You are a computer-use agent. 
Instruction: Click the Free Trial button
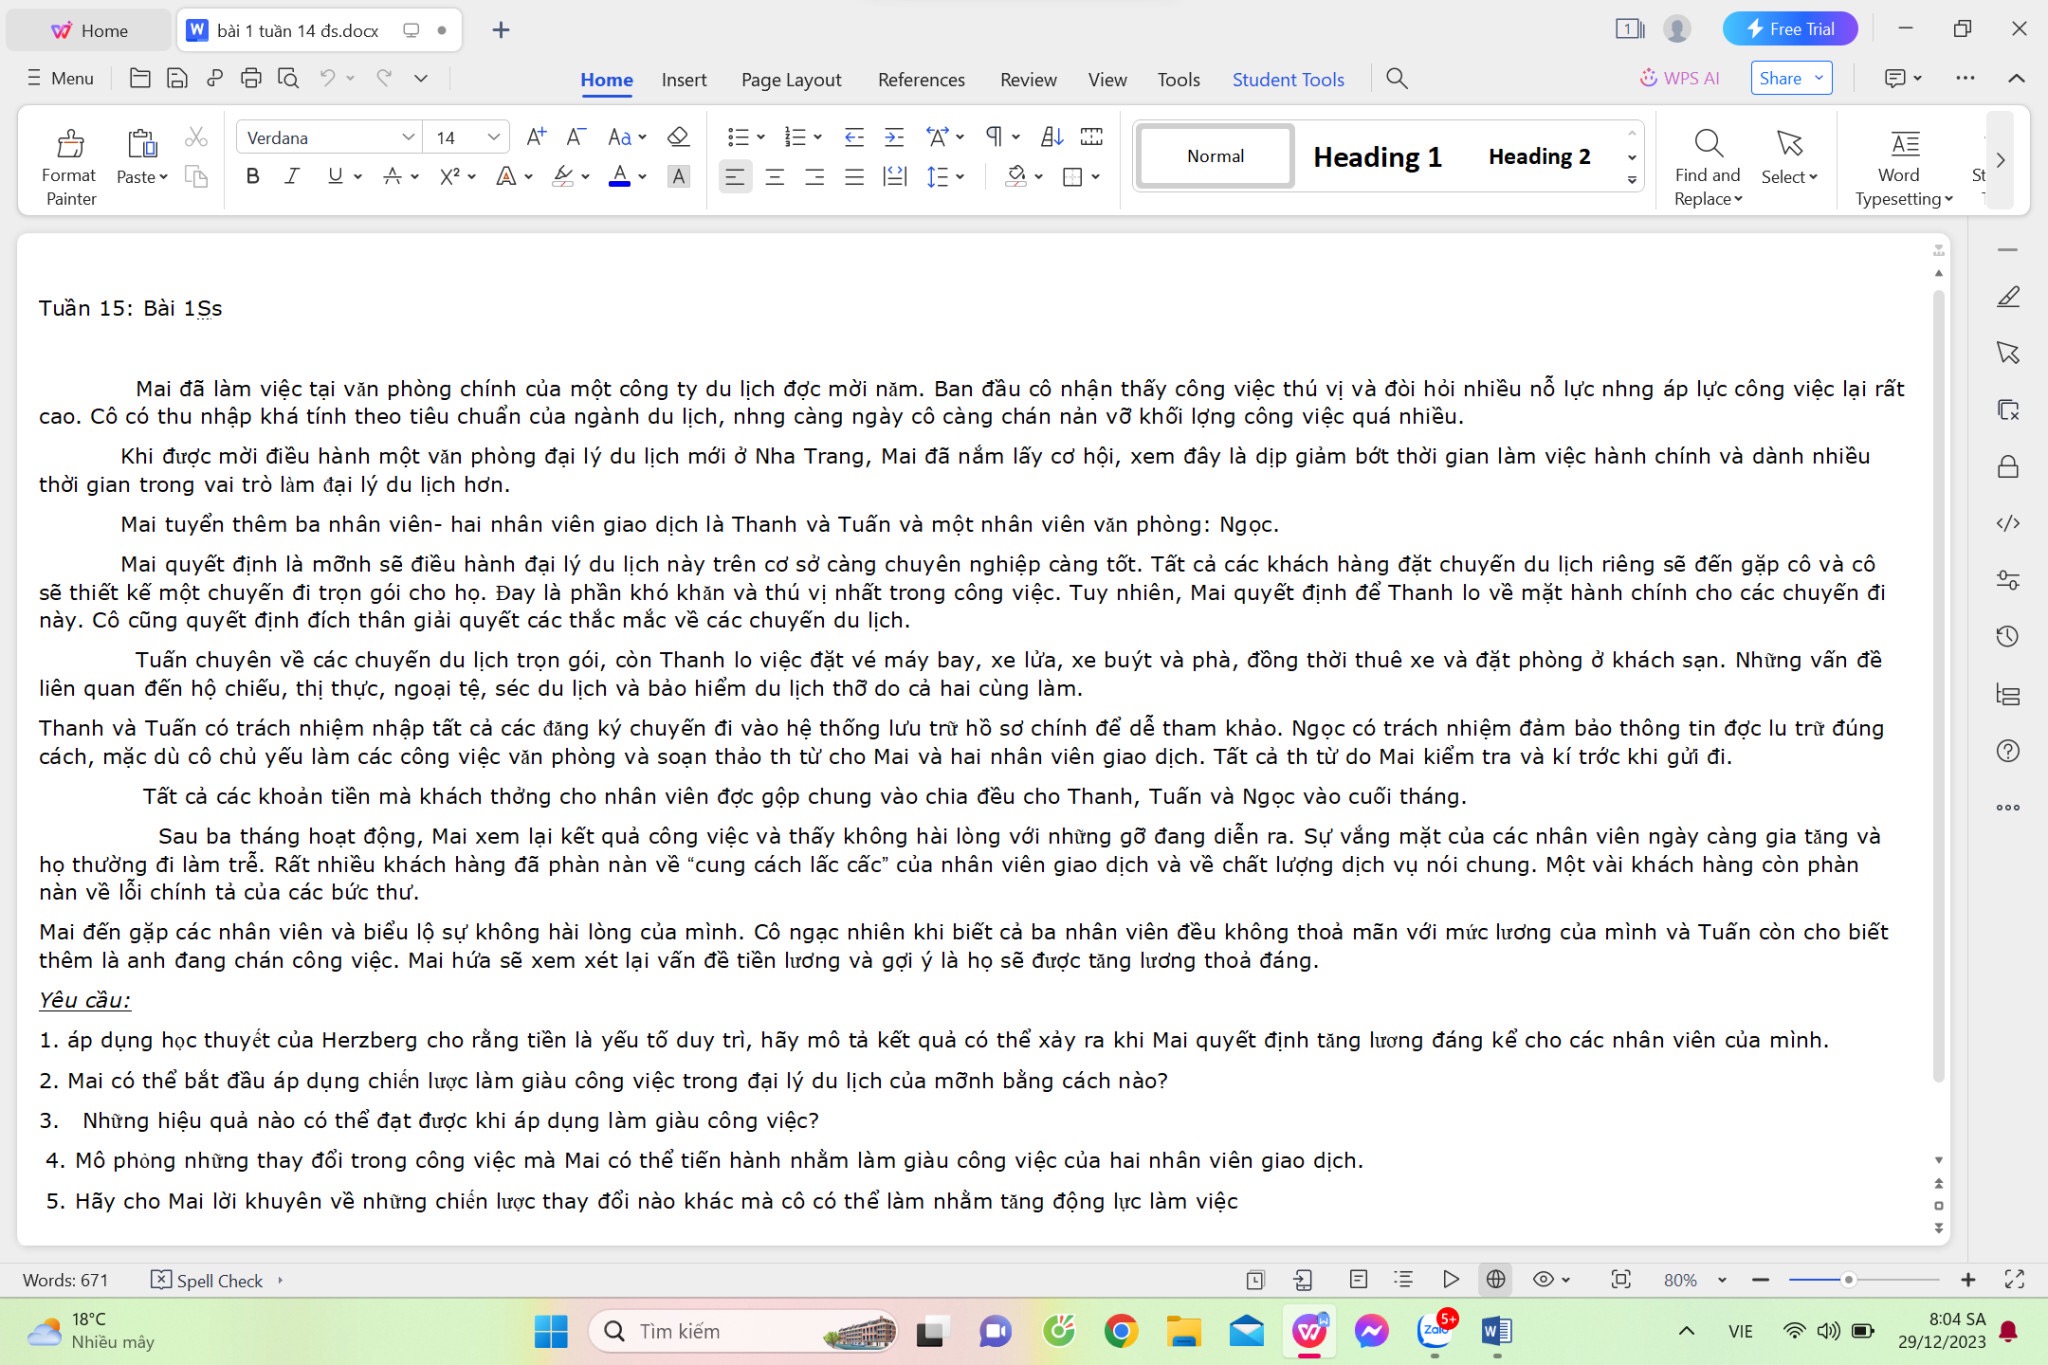[x=1790, y=29]
